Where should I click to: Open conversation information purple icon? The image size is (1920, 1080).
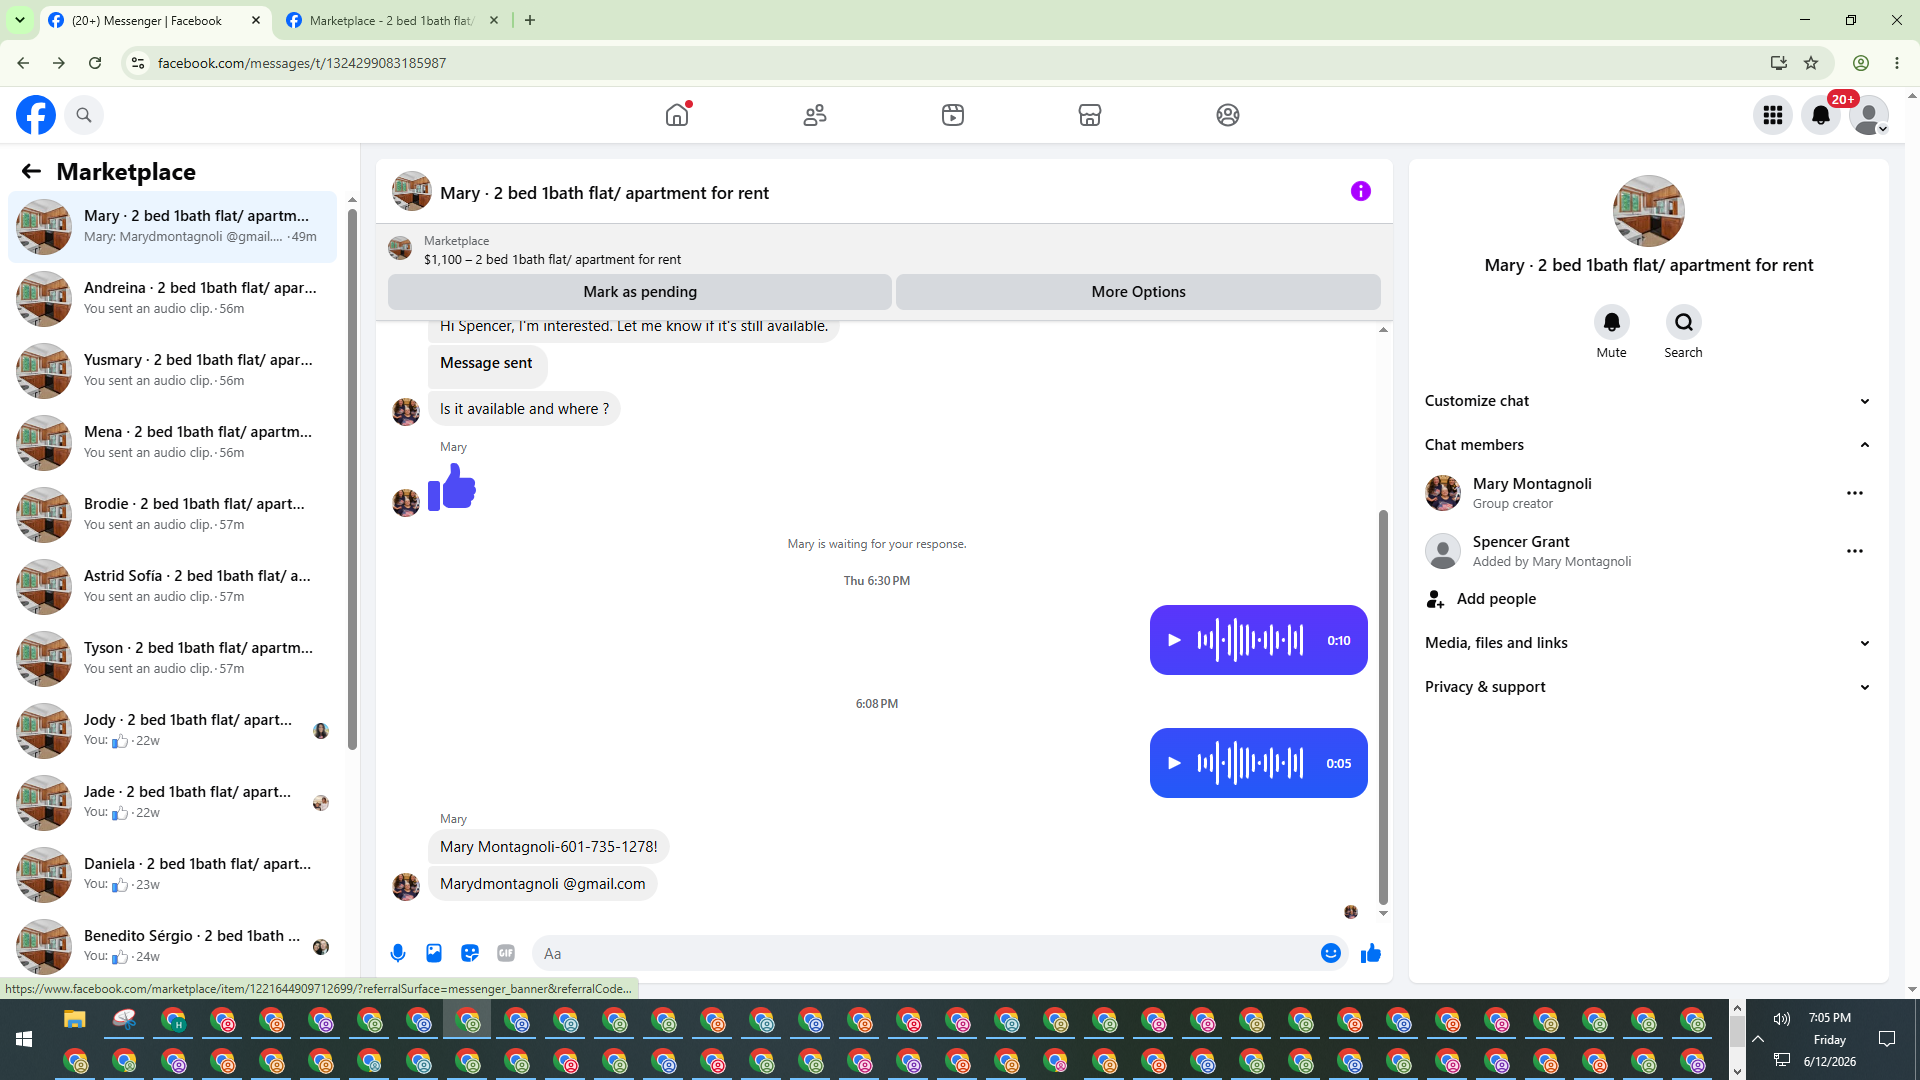point(1361,191)
